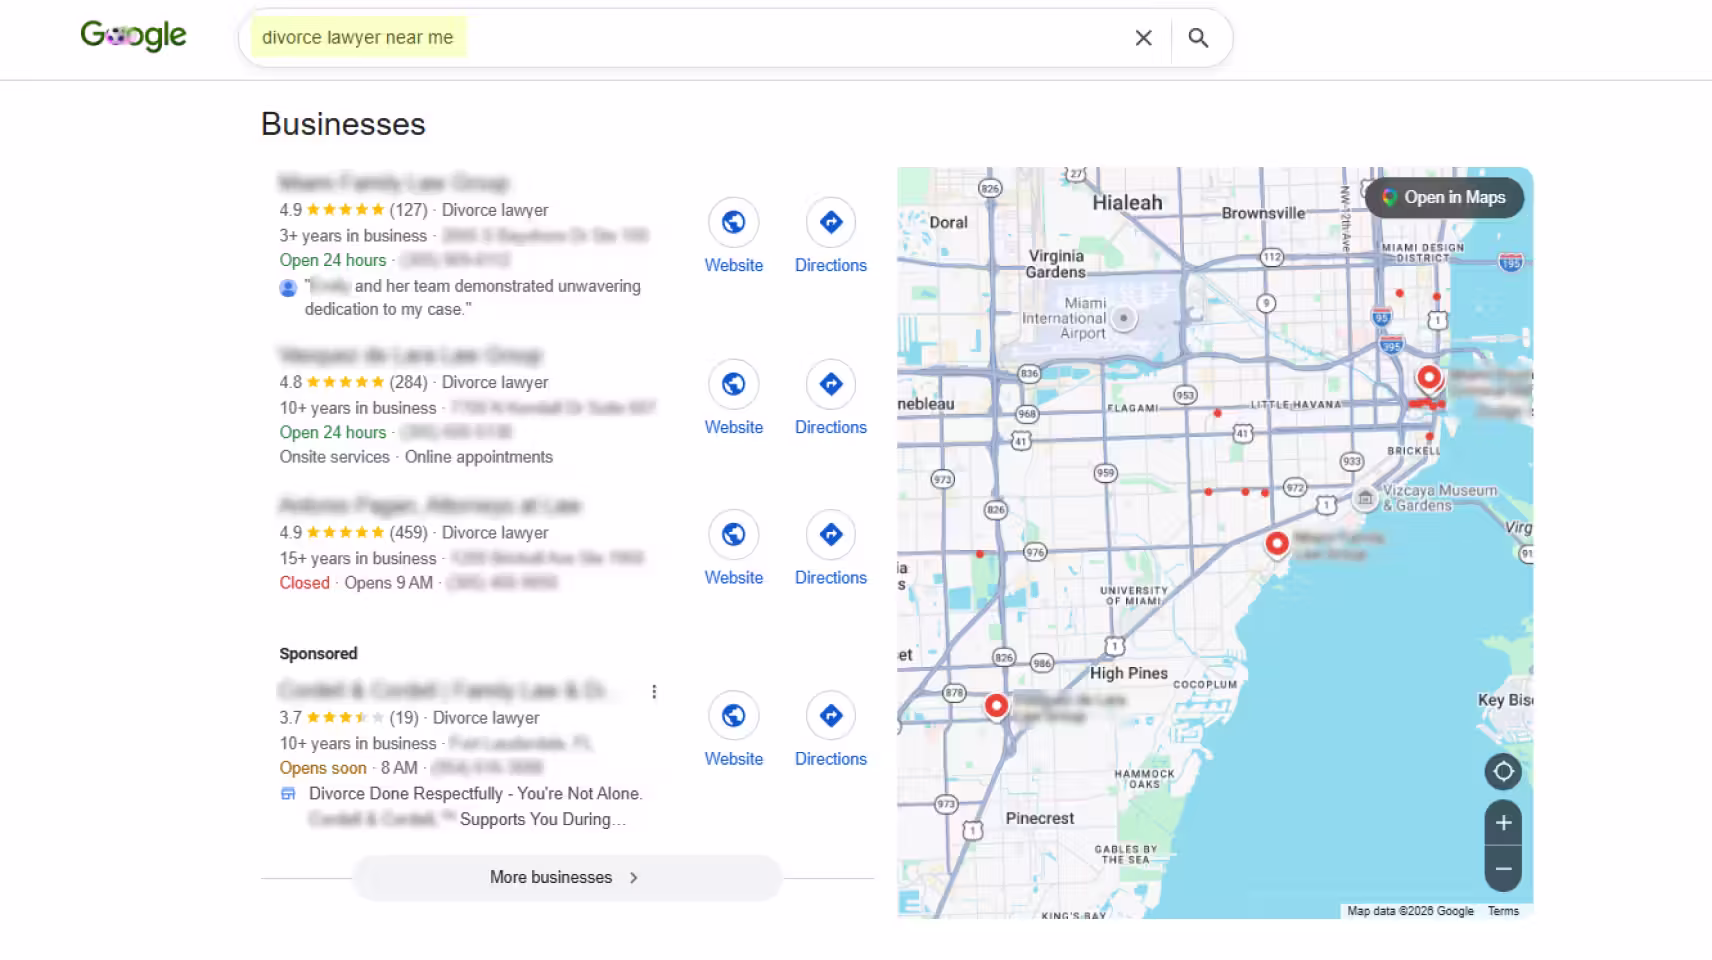This screenshot has width=1712, height=960.
Task: Zoom out the map with minus
Action: click(1503, 869)
